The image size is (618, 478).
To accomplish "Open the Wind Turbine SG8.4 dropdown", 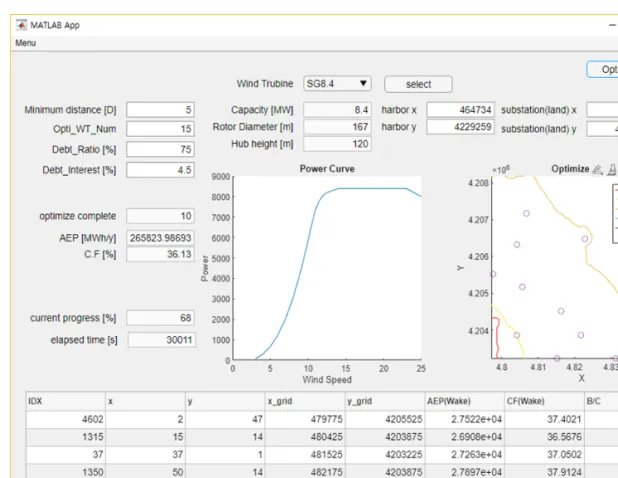I will [337, 84].
